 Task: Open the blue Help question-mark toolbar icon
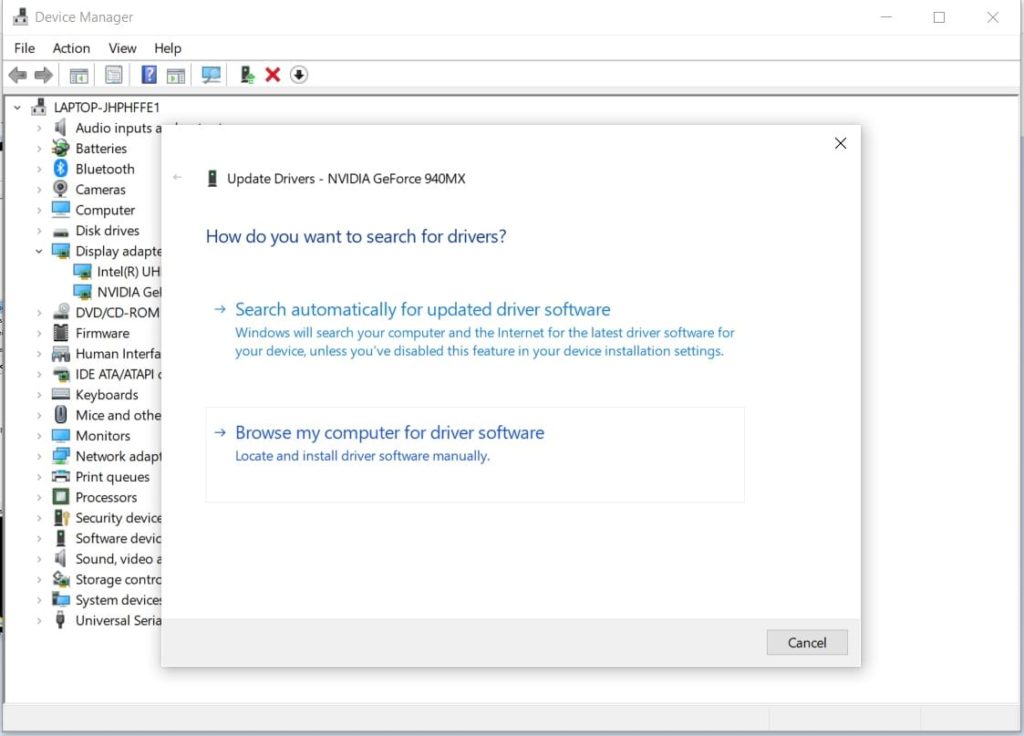tap(149, 74)
